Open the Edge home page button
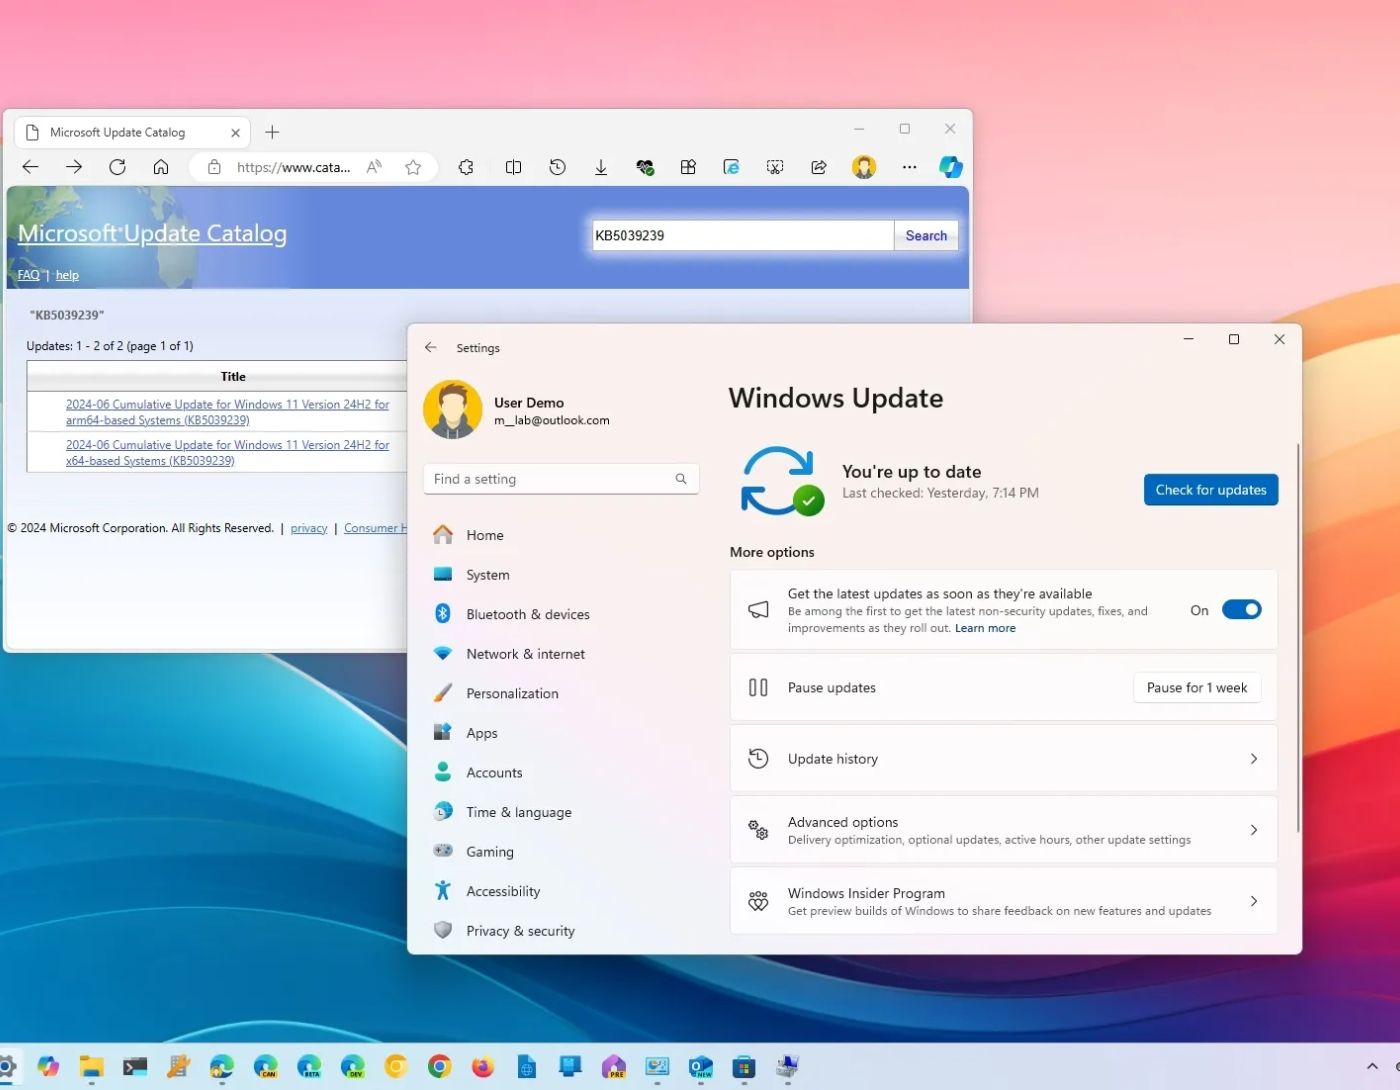This screenshot has width=1400, height=1090. (161, 167)
